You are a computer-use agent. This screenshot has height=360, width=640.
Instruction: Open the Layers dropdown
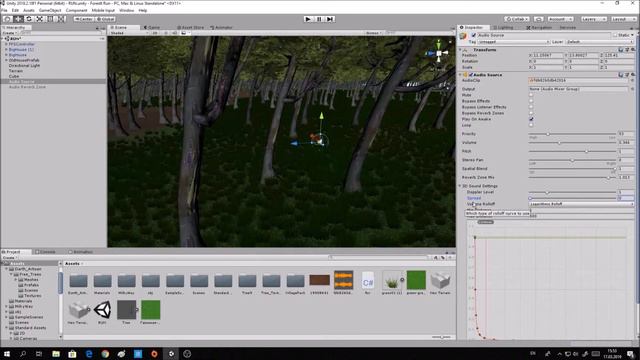pos(593,19)
